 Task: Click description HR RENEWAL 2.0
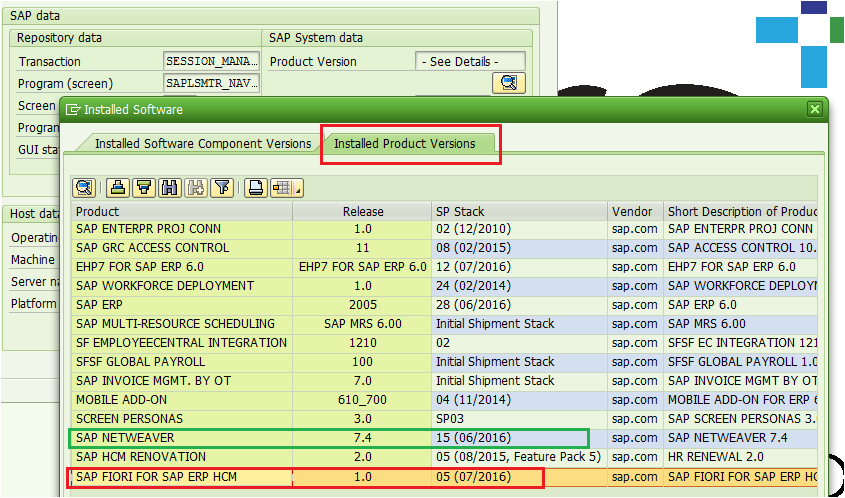[x=741, y=456]
